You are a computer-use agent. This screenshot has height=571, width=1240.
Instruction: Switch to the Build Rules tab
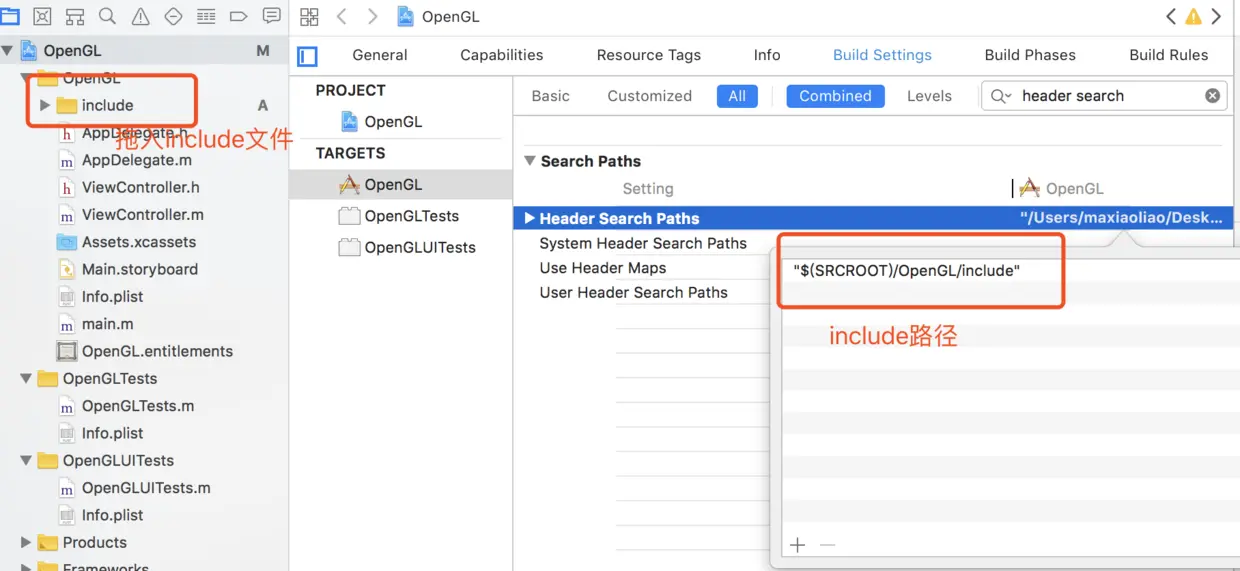point(1169,55)
